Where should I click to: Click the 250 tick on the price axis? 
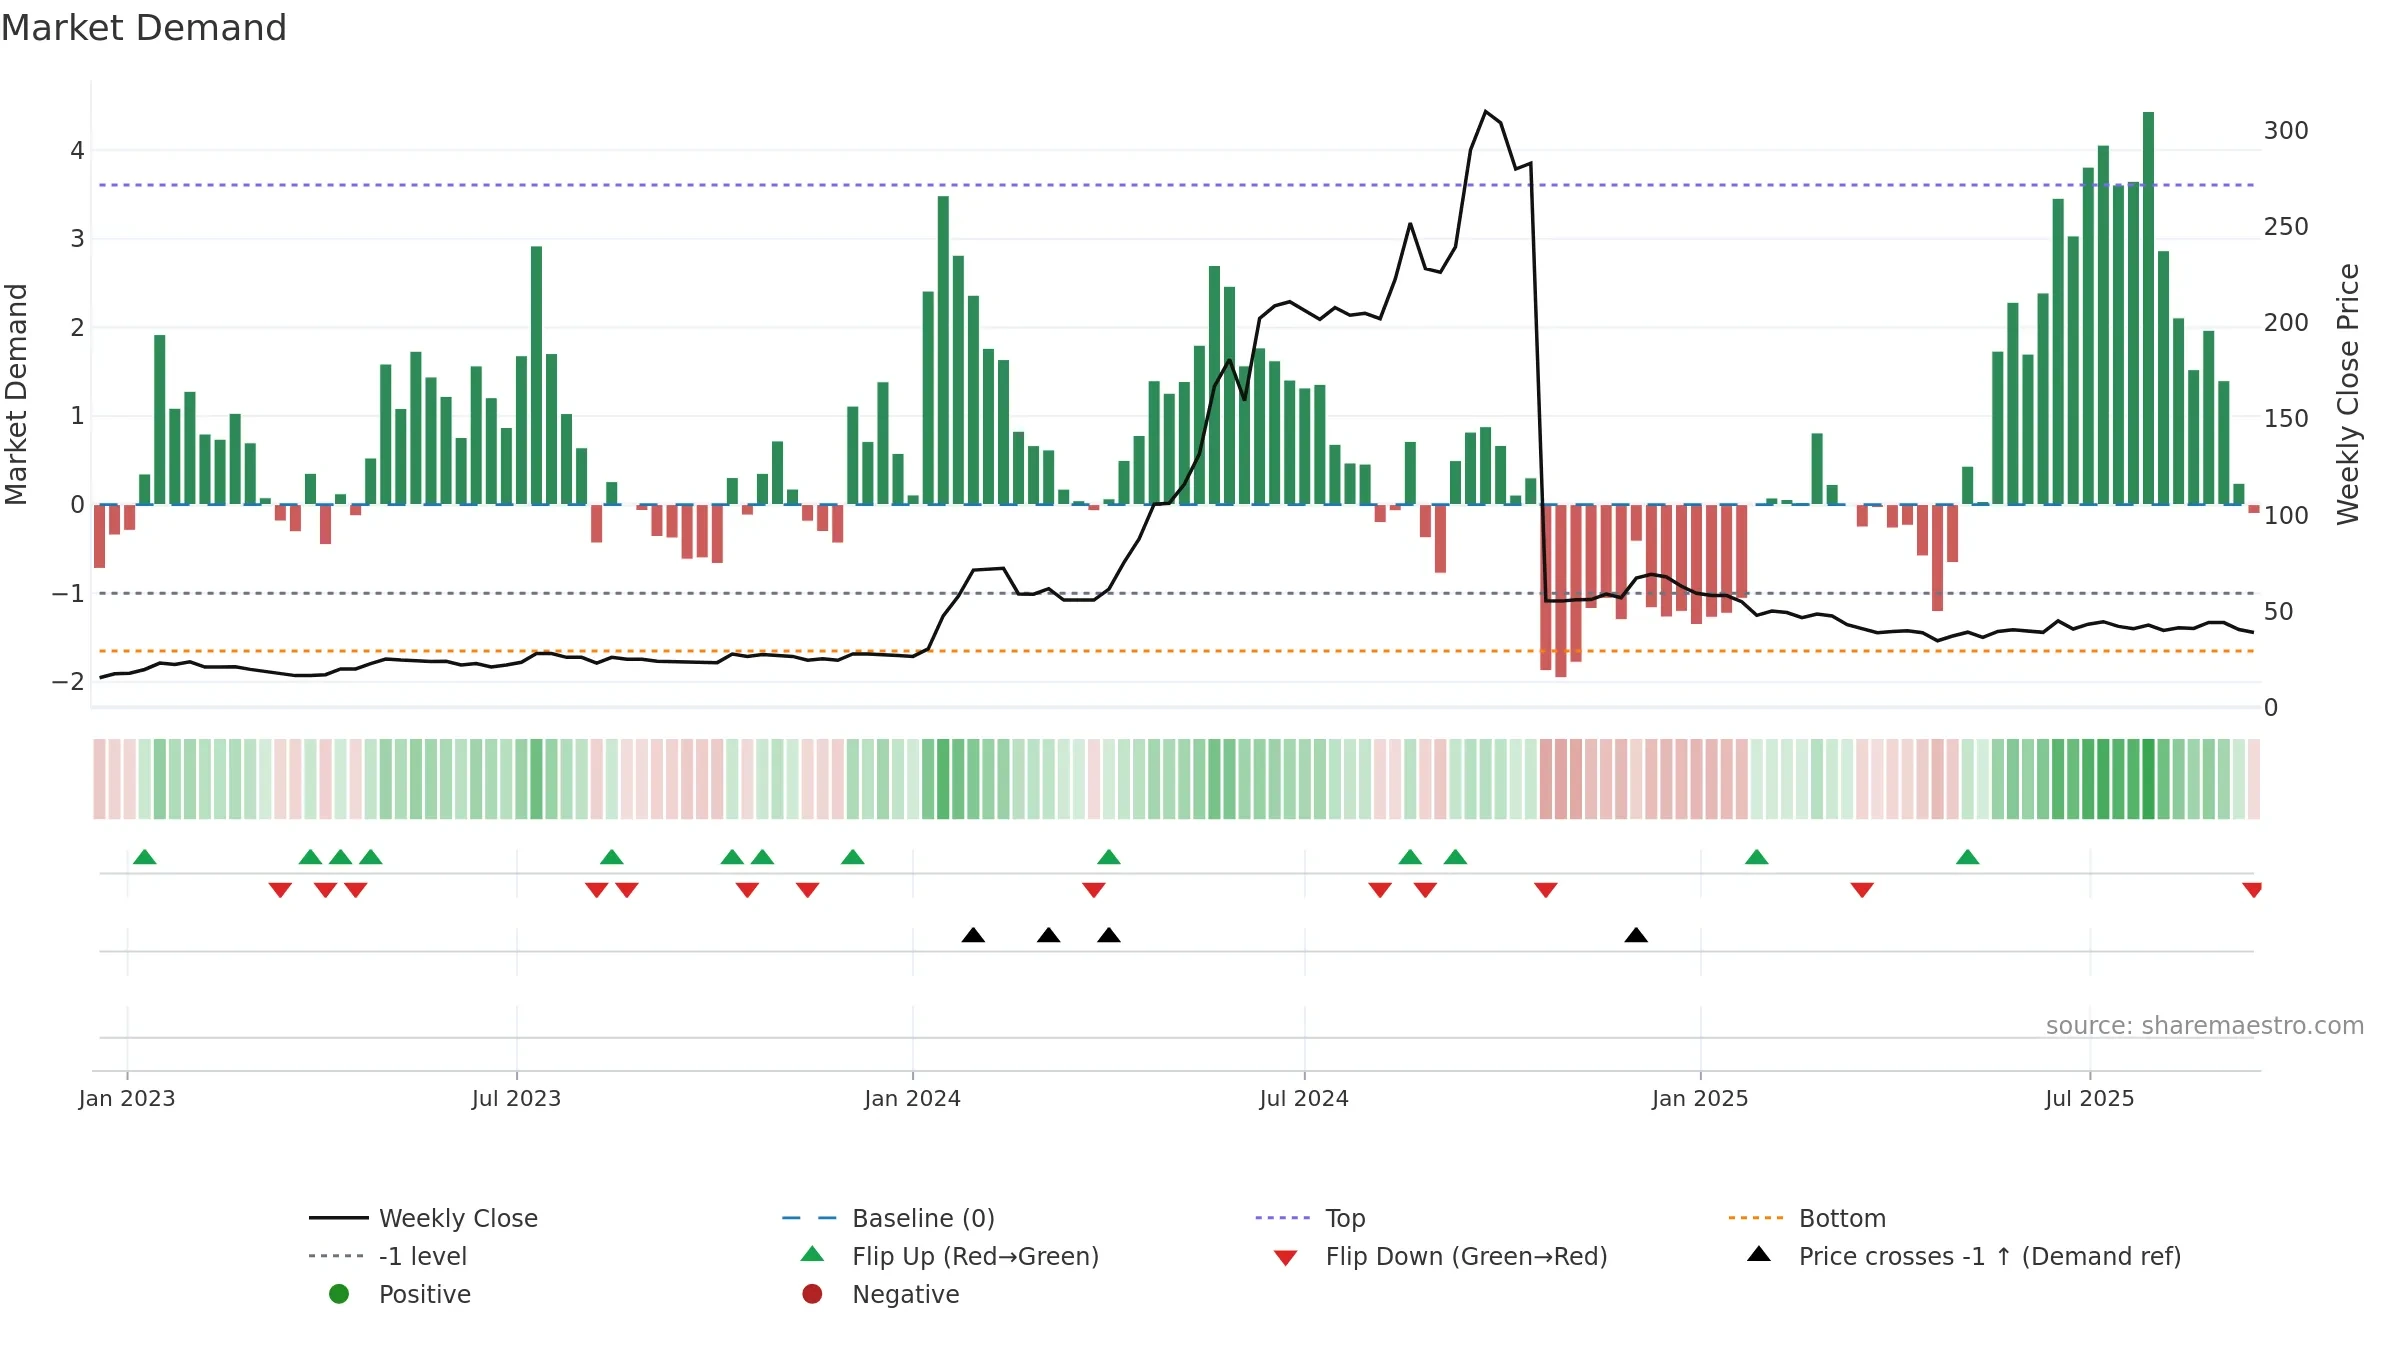[x=2286, y=227]
